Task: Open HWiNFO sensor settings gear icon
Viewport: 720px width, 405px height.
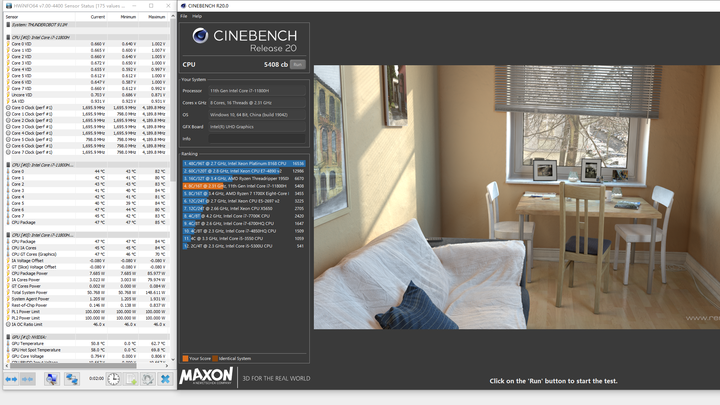Action: [148, 379]
